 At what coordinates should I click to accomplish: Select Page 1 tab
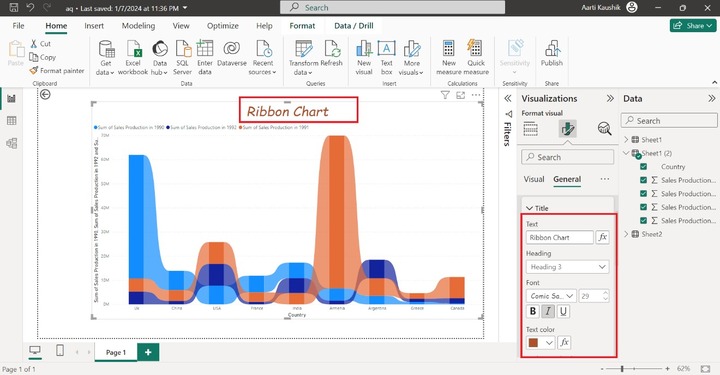tap(116, 352)
